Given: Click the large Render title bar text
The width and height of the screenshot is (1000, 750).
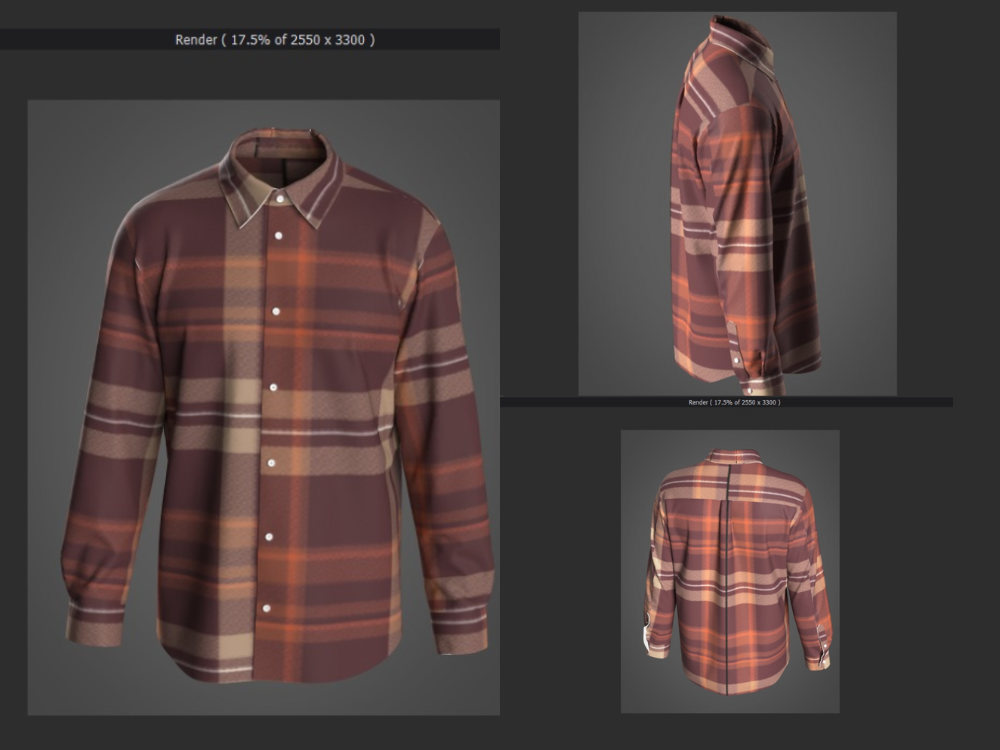Looking at the screenshot, I should 275,40.
